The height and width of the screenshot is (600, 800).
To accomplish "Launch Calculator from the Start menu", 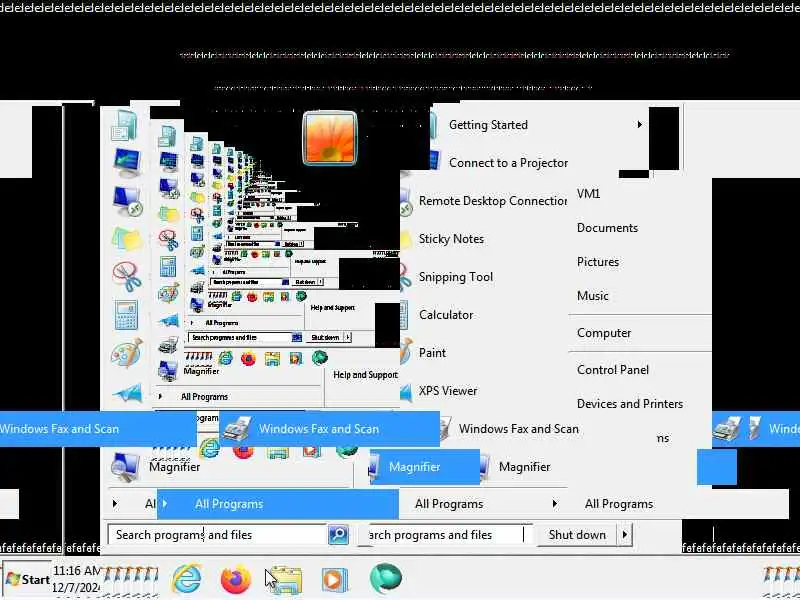I will (x=446, y=315).
